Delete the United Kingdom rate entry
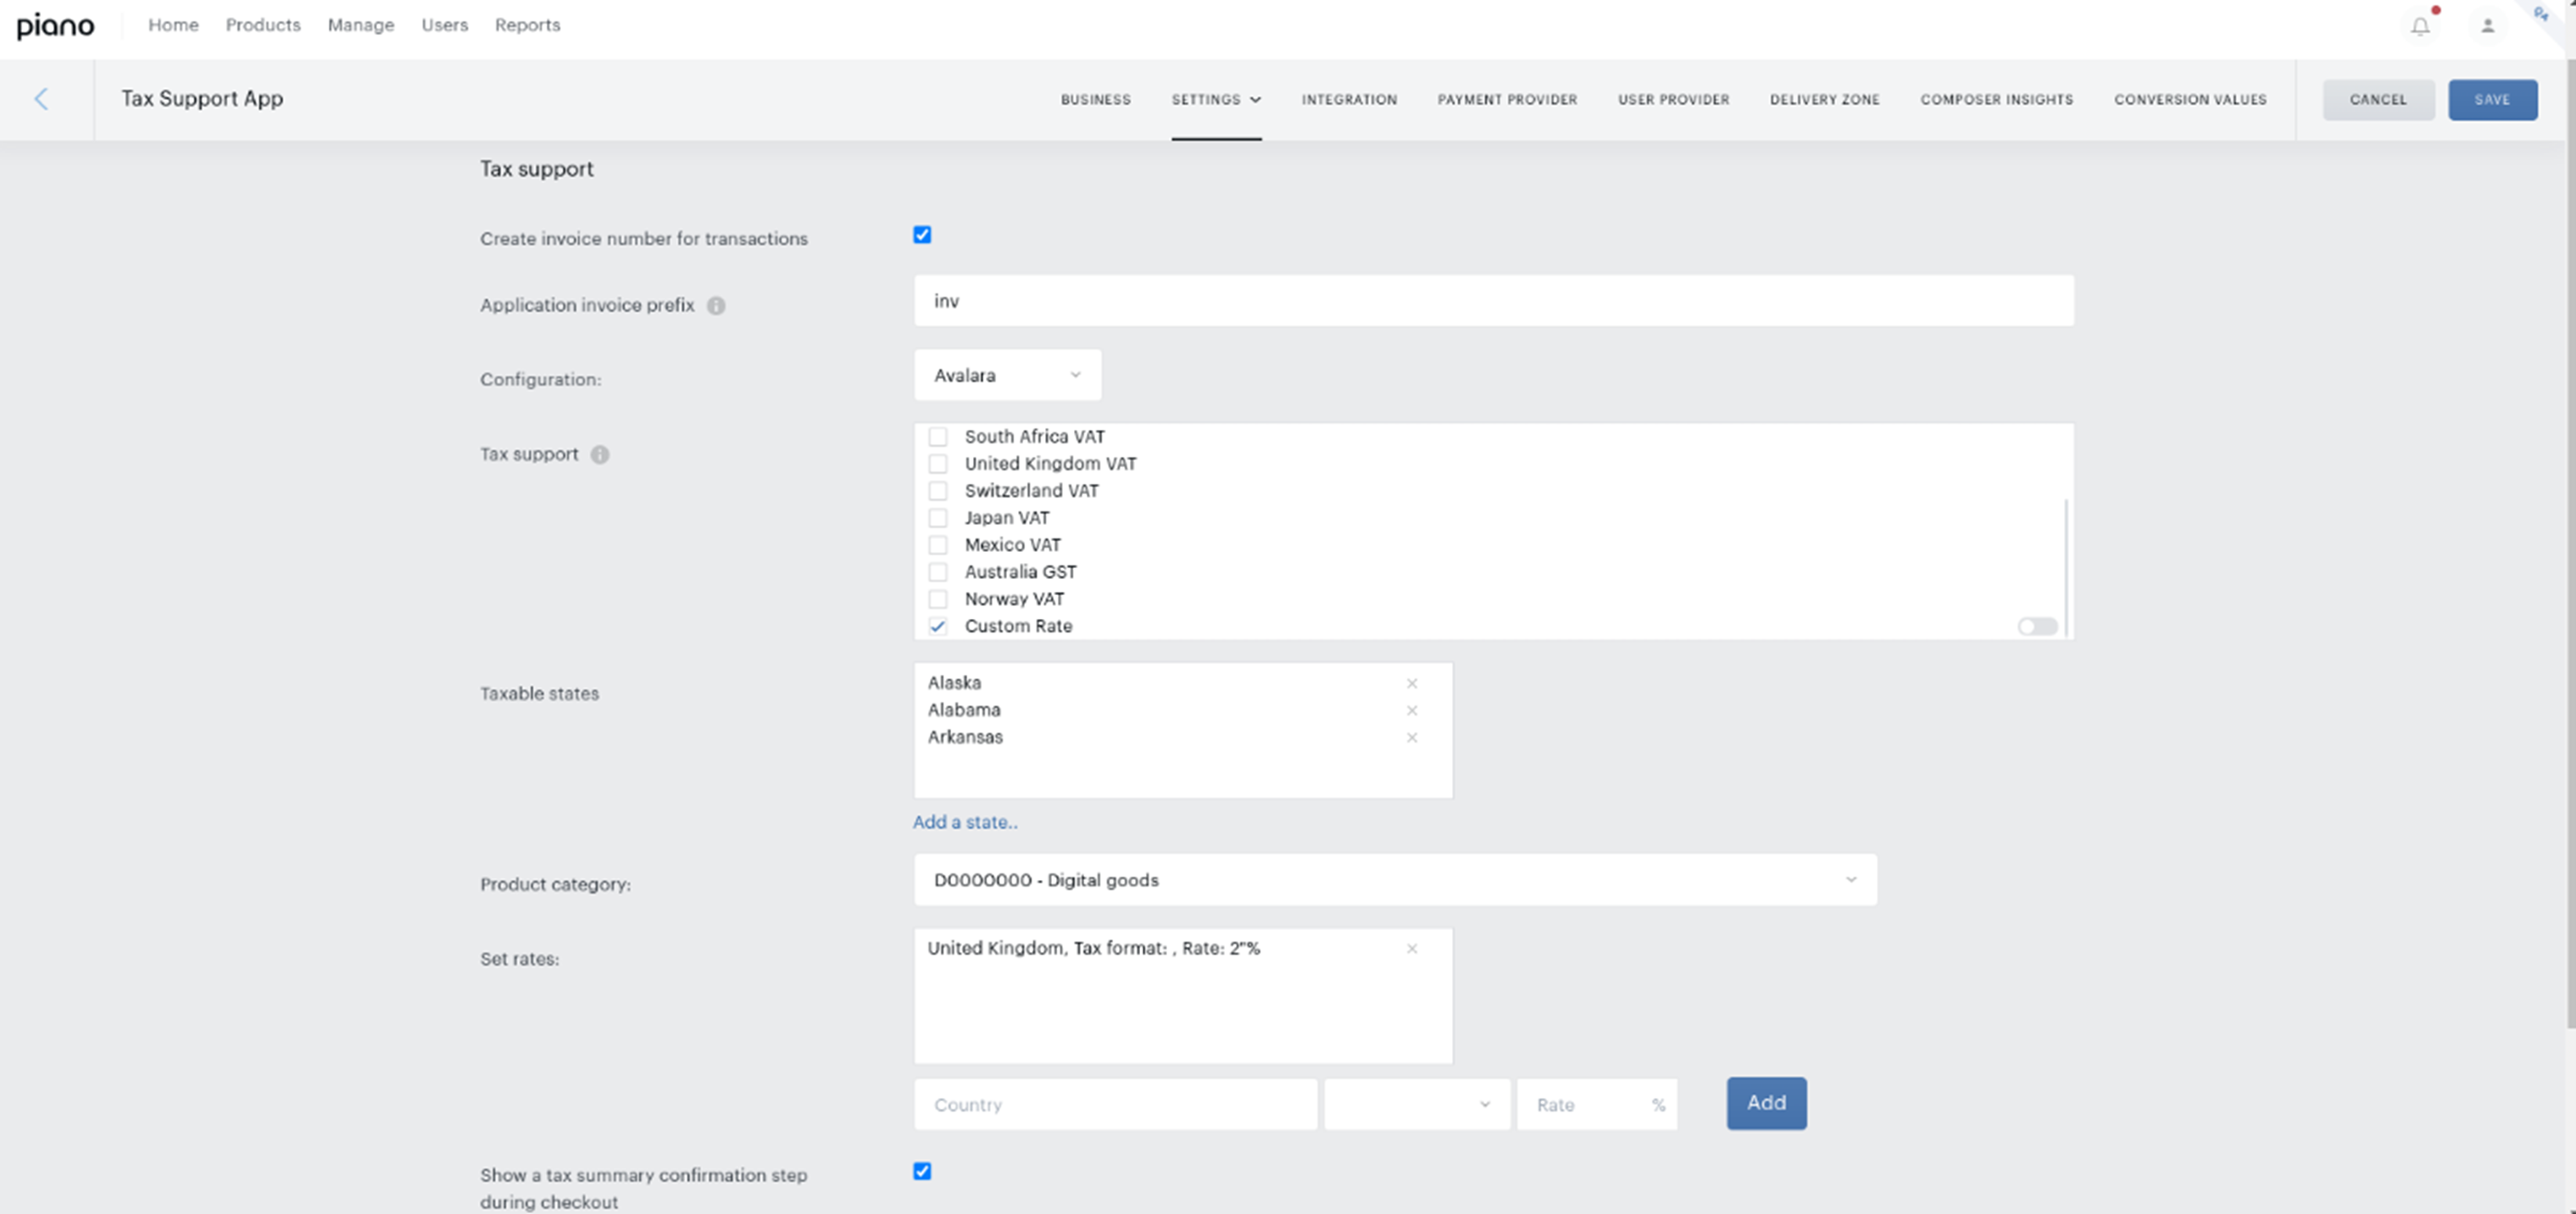 (1411, 949)
